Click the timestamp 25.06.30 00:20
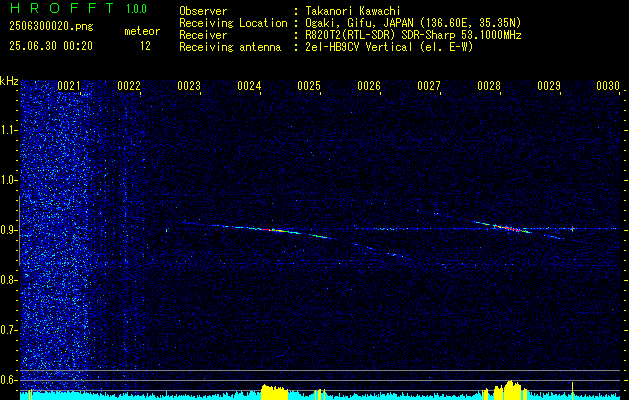 [51, 46]
